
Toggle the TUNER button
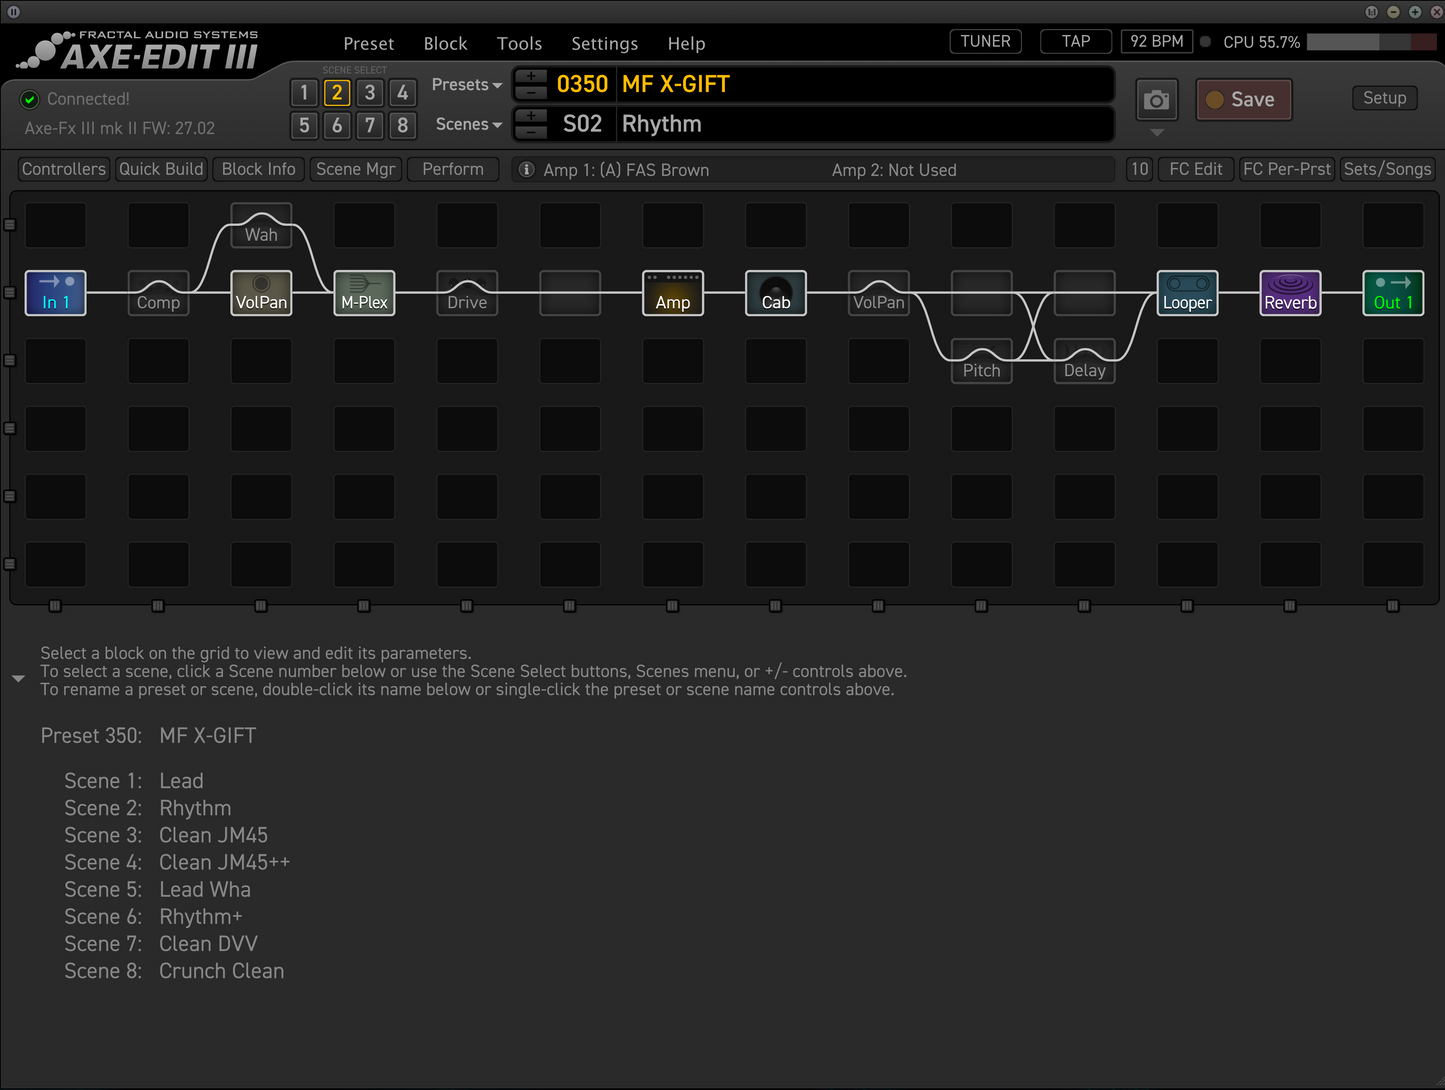pos(985,42)
